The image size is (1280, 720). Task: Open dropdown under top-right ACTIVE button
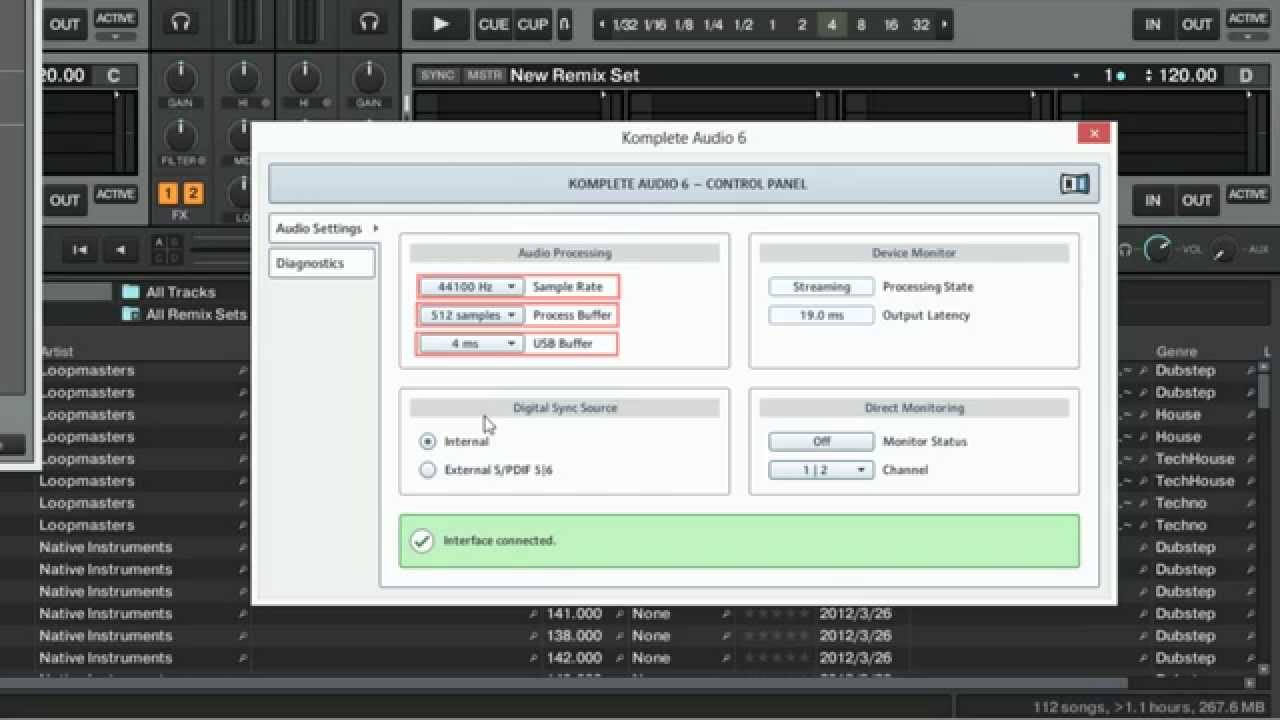[1248, 36]
